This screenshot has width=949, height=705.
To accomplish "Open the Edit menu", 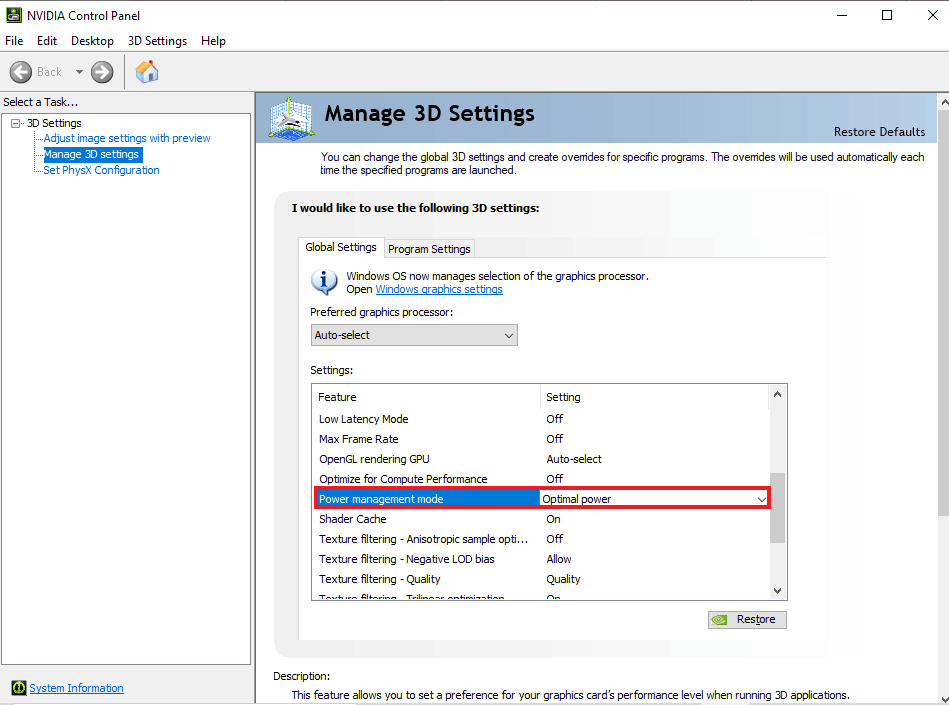I will (x=47, y=41).
